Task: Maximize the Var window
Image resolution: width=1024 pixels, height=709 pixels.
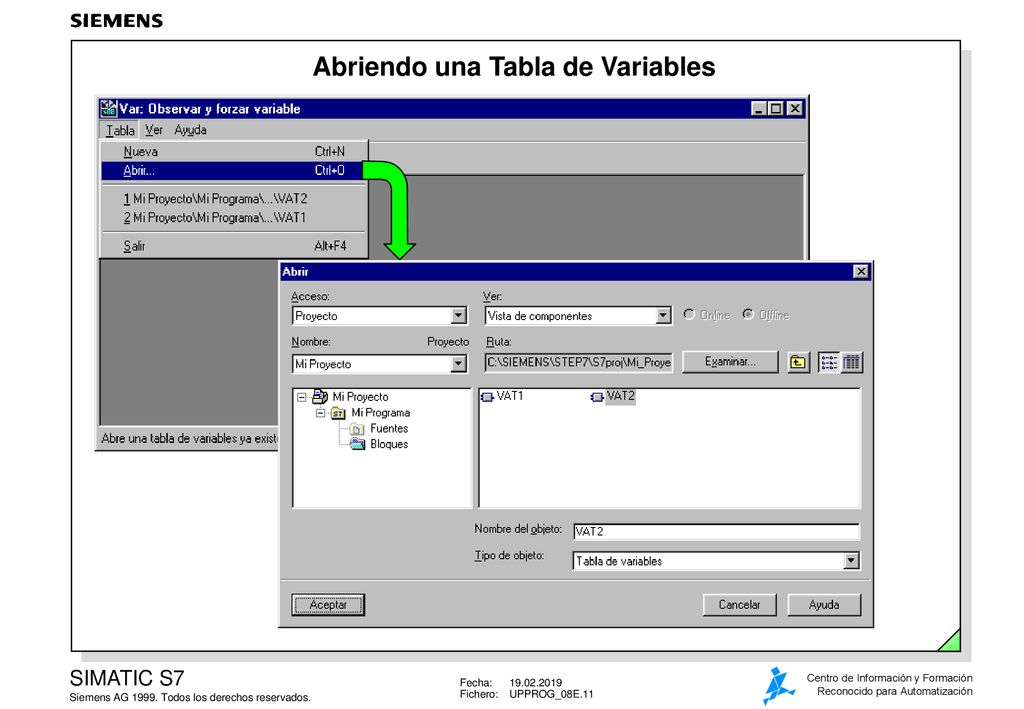Action: 775,108
